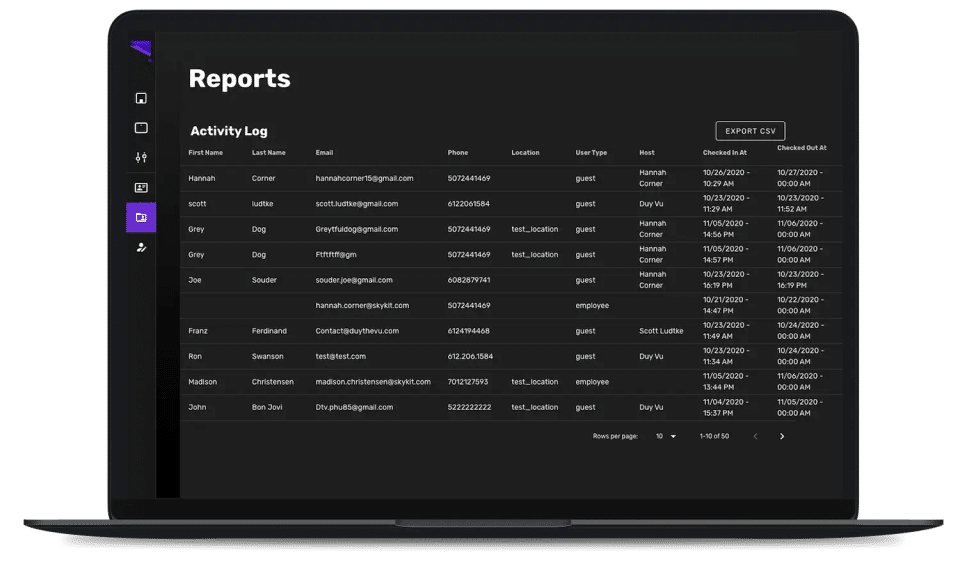Sort by User Type column header
Screen dimensions: 960x564
pos(591,152)
